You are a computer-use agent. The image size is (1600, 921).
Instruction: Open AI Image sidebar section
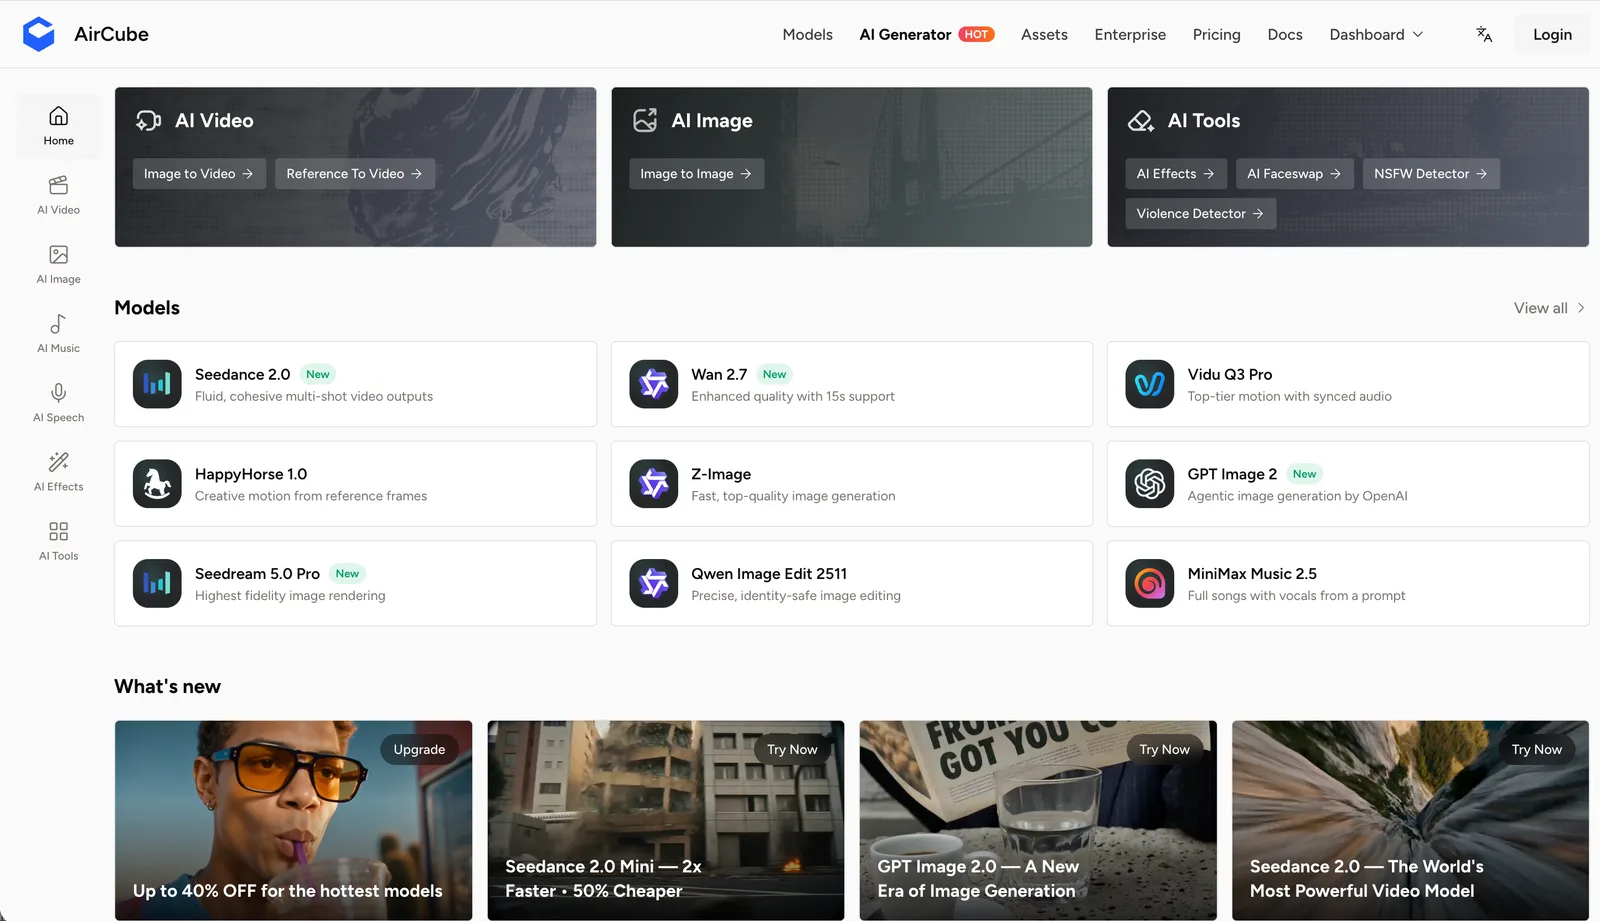(x=58, y=265)
